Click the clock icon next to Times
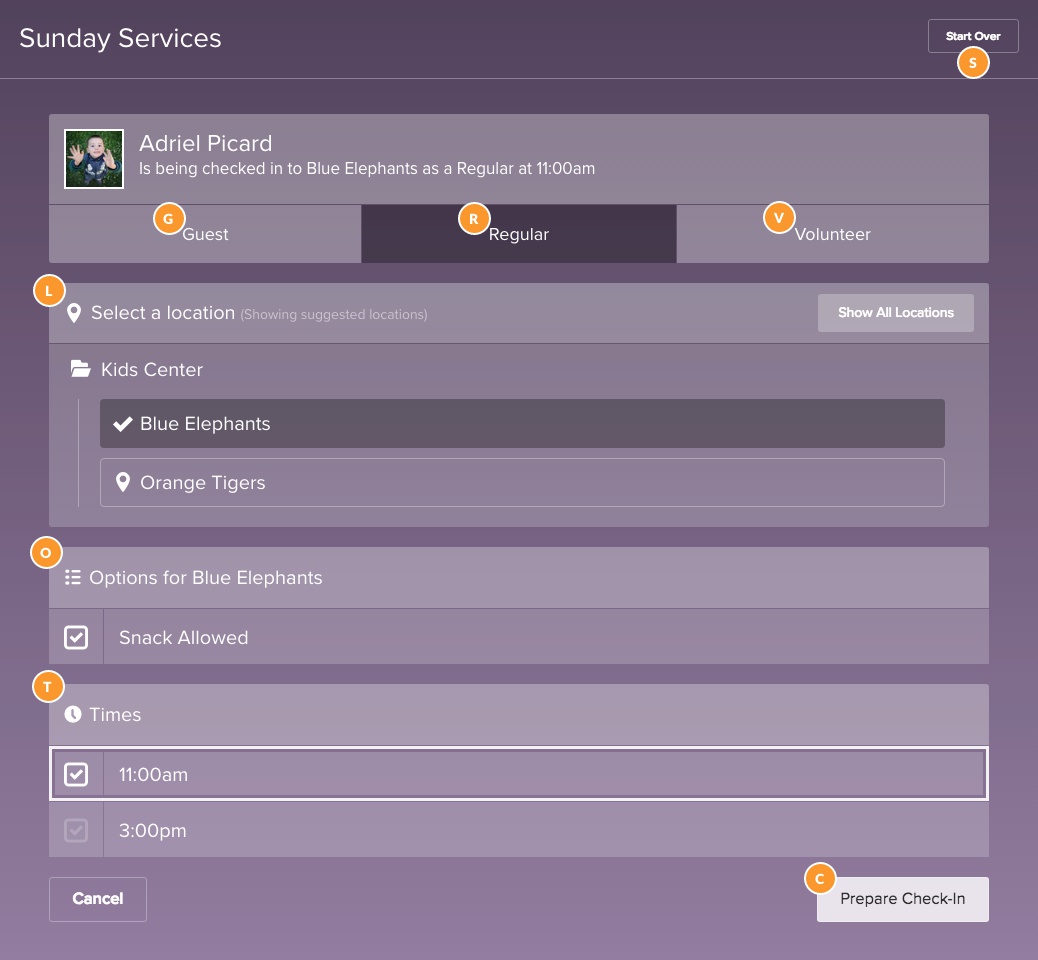1038x960 pixels. coord(71,714)
